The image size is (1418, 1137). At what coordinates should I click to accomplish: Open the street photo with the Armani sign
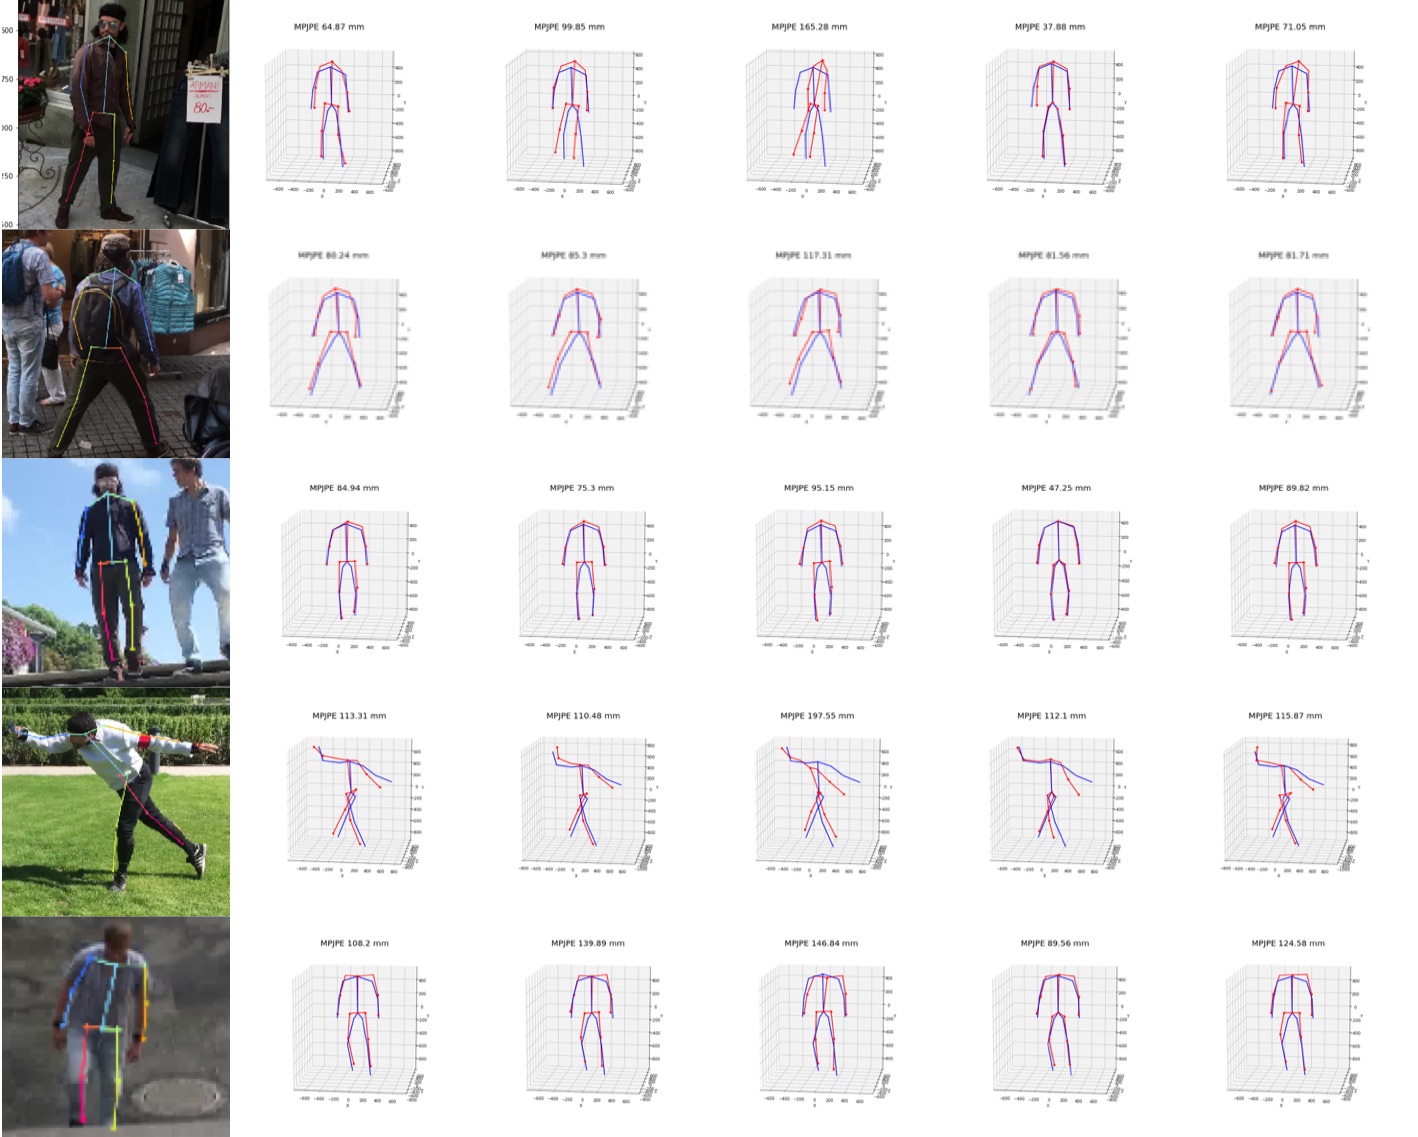[x=123, y=114]
